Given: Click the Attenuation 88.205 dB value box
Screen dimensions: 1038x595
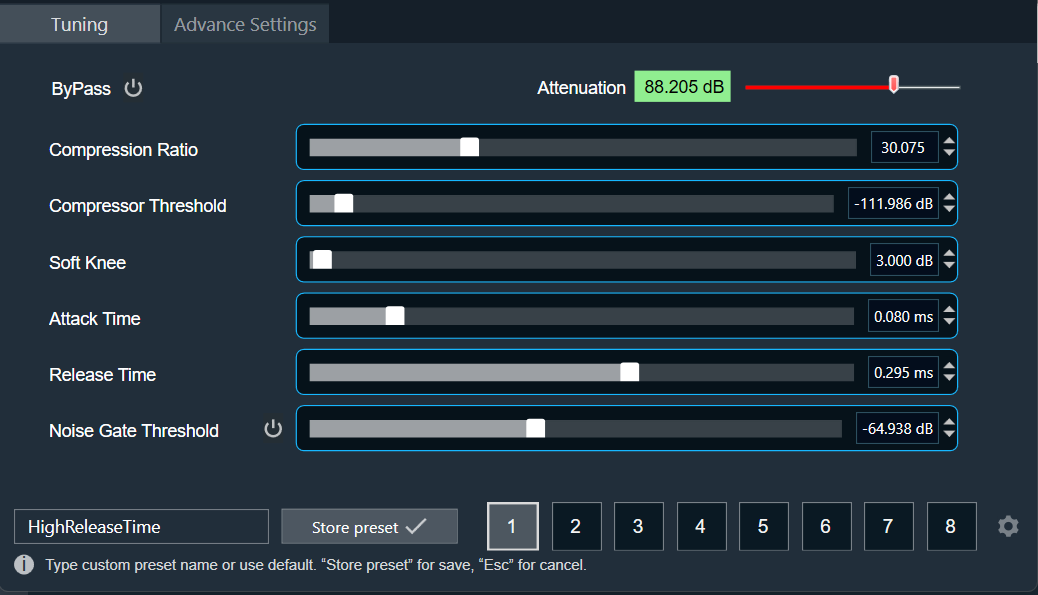Looking at the screenshot, I should click(x=683, y=87).
